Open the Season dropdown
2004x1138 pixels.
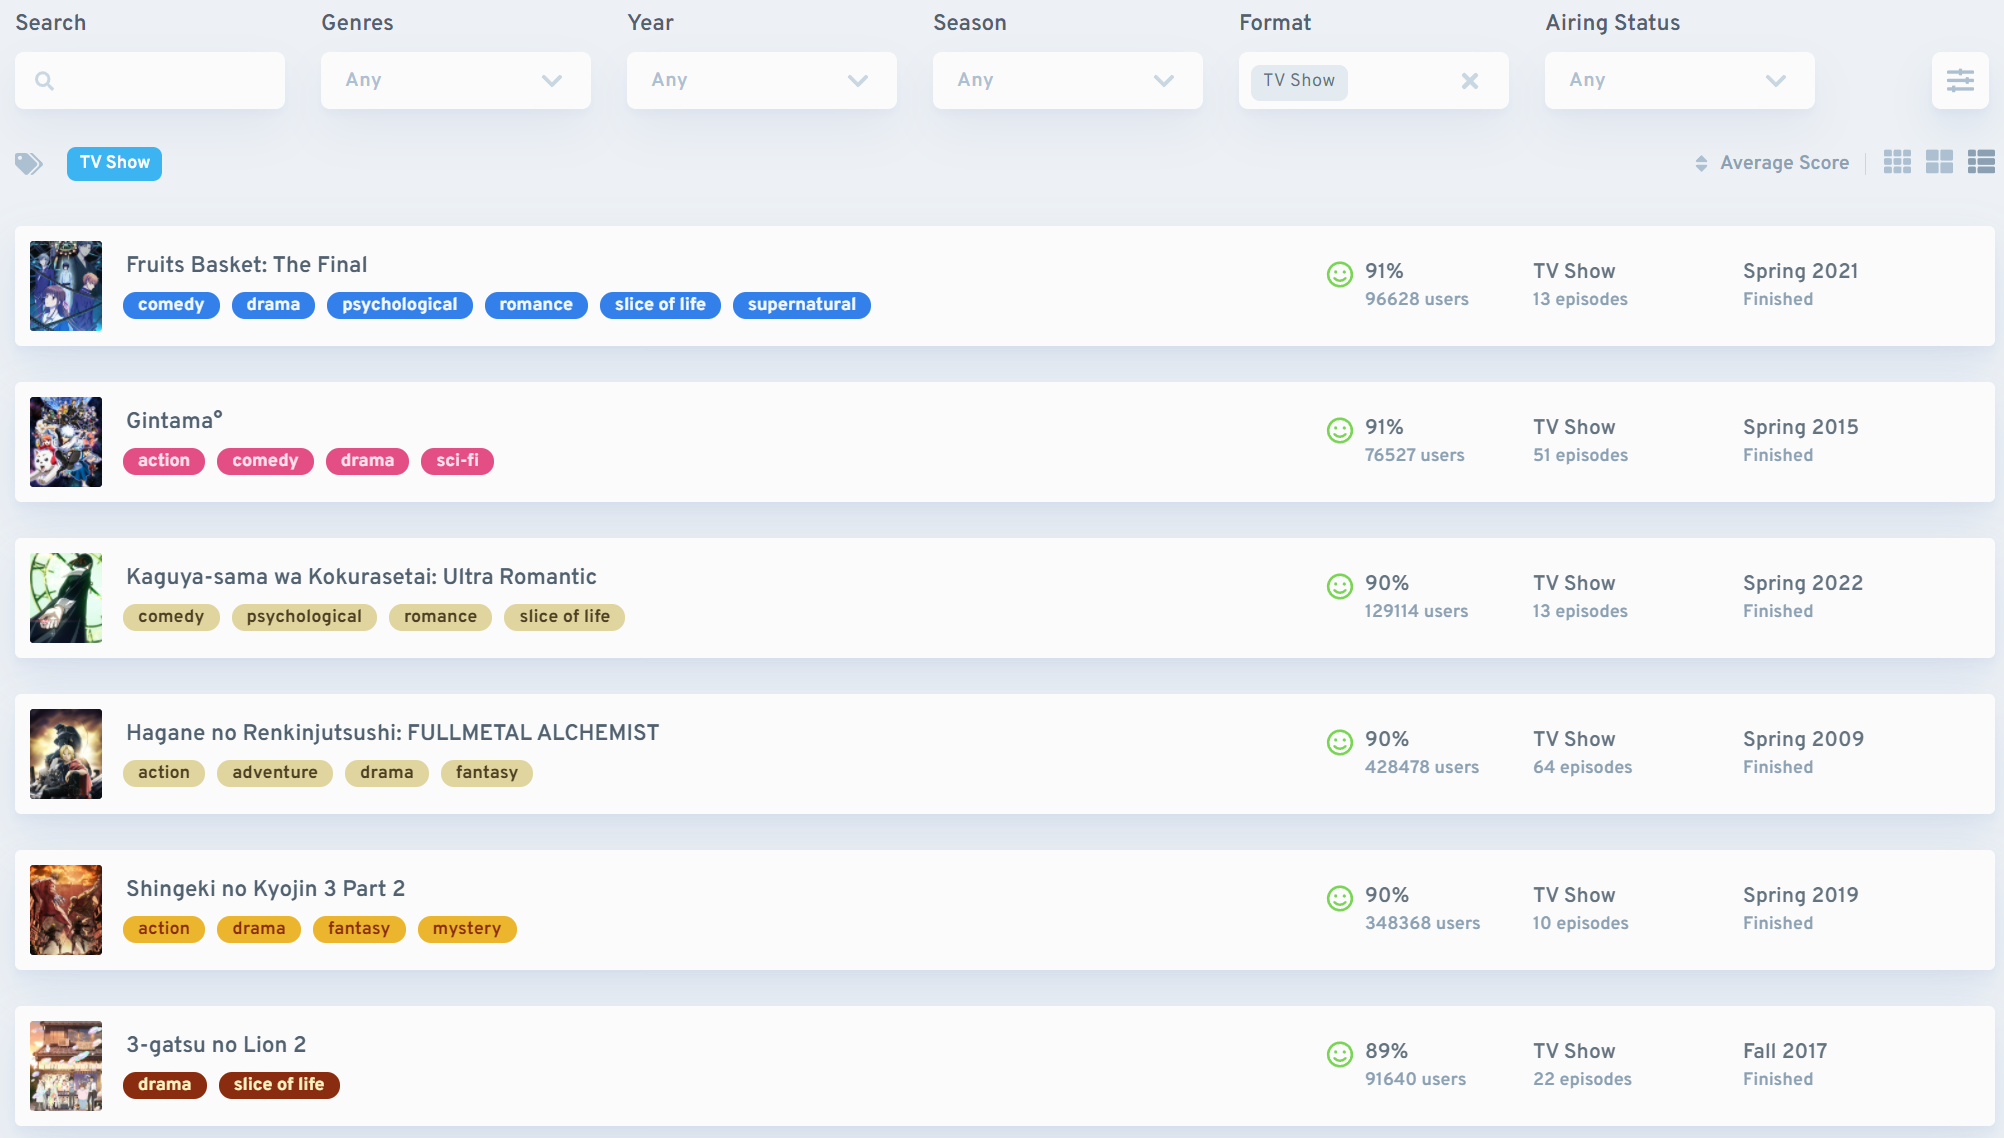point(1067,80)
